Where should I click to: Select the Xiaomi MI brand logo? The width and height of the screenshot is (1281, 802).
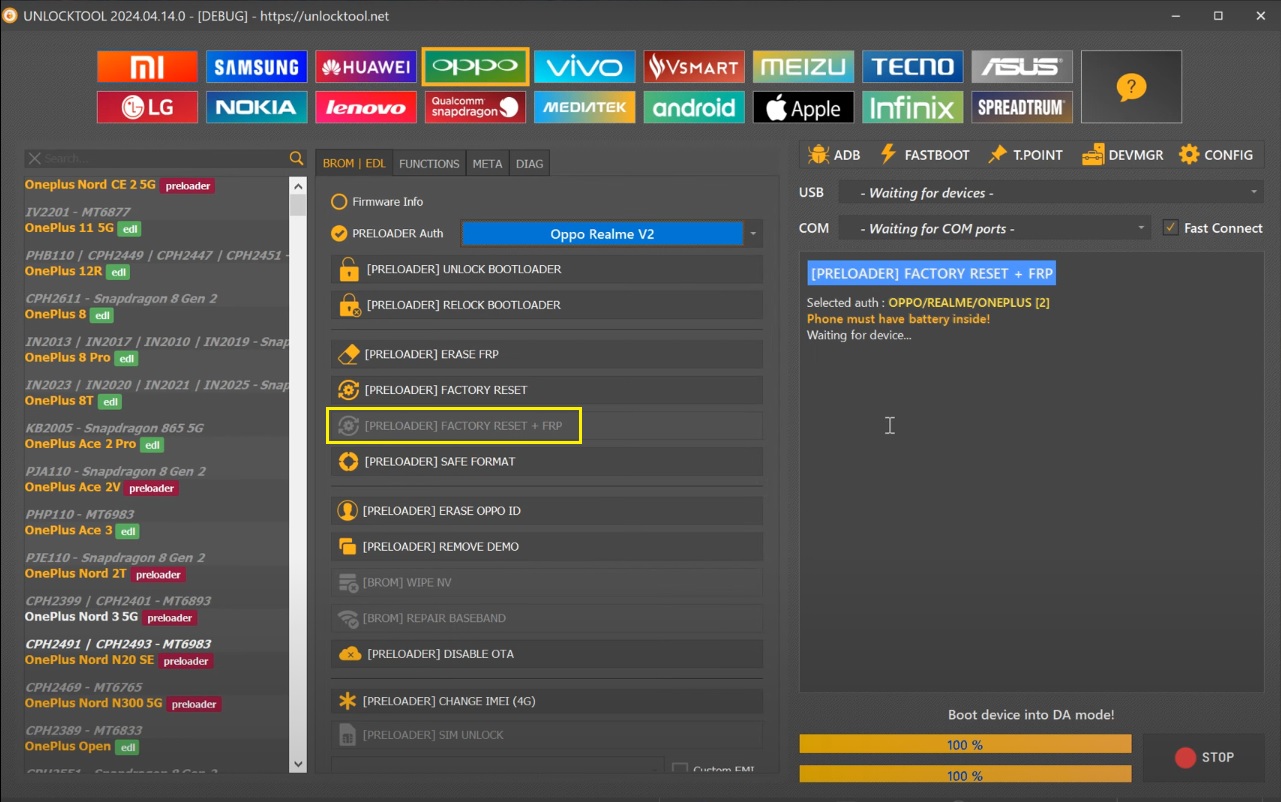pyautogui.click(x=147, y=67)
